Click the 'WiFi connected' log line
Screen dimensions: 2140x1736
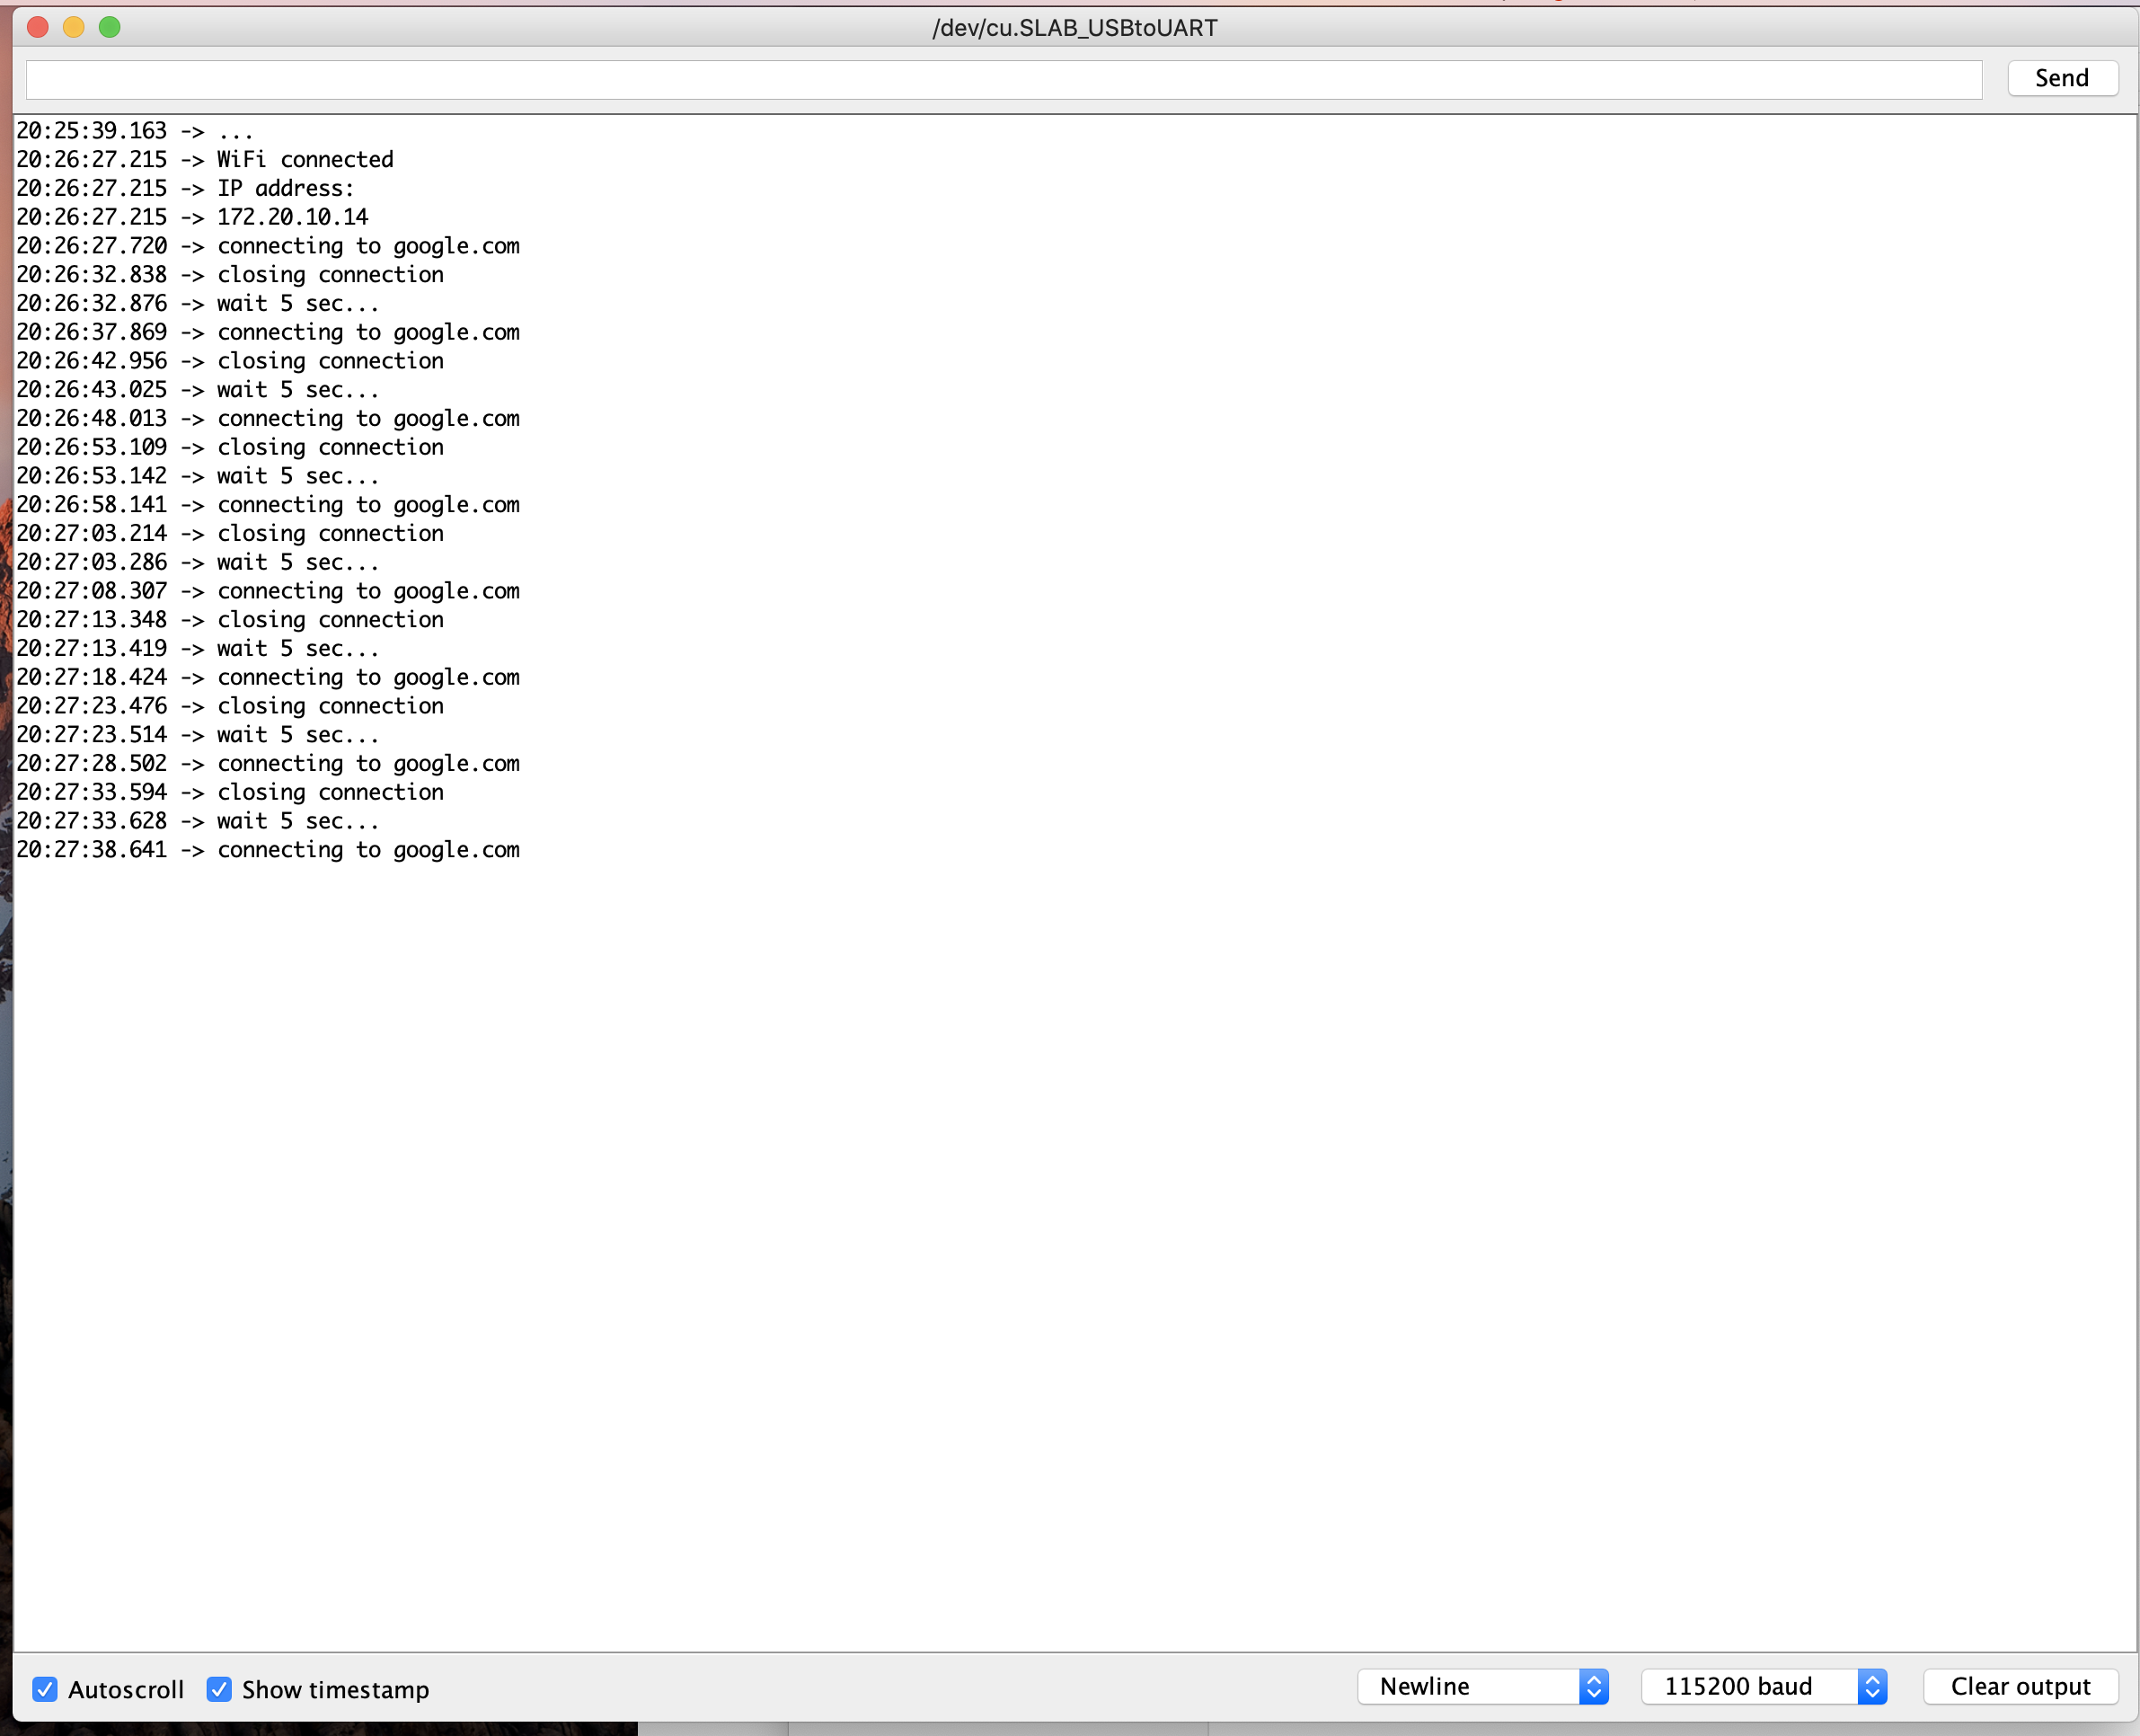click(x=205, y=159)
